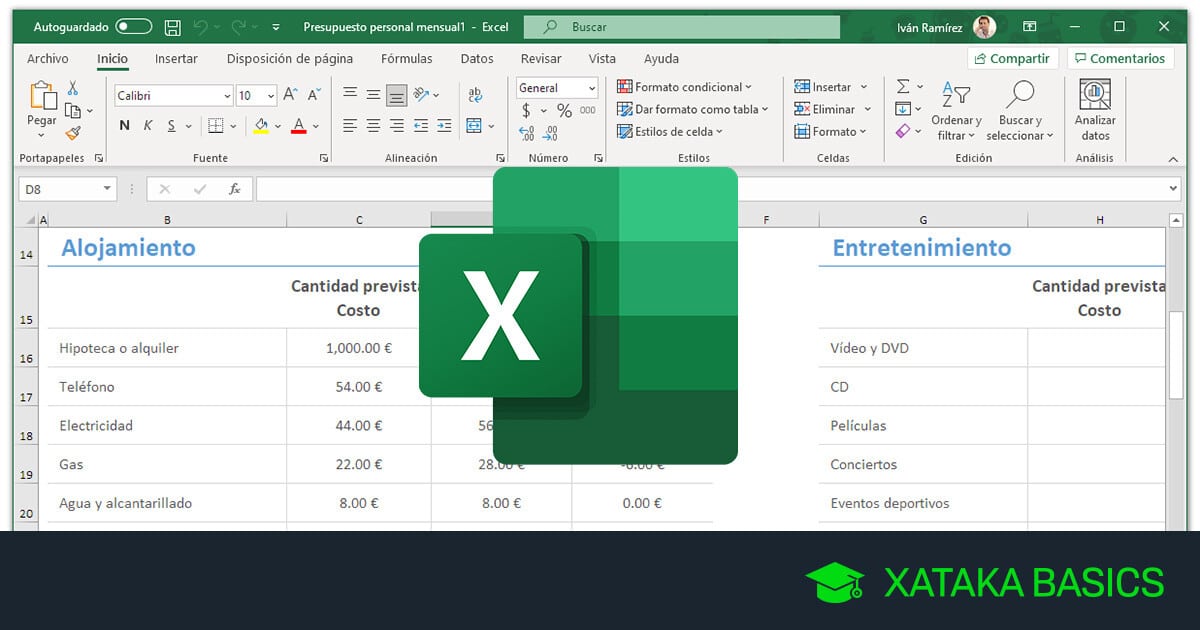Open the Comentarios panel

(x=1120, y=59)
